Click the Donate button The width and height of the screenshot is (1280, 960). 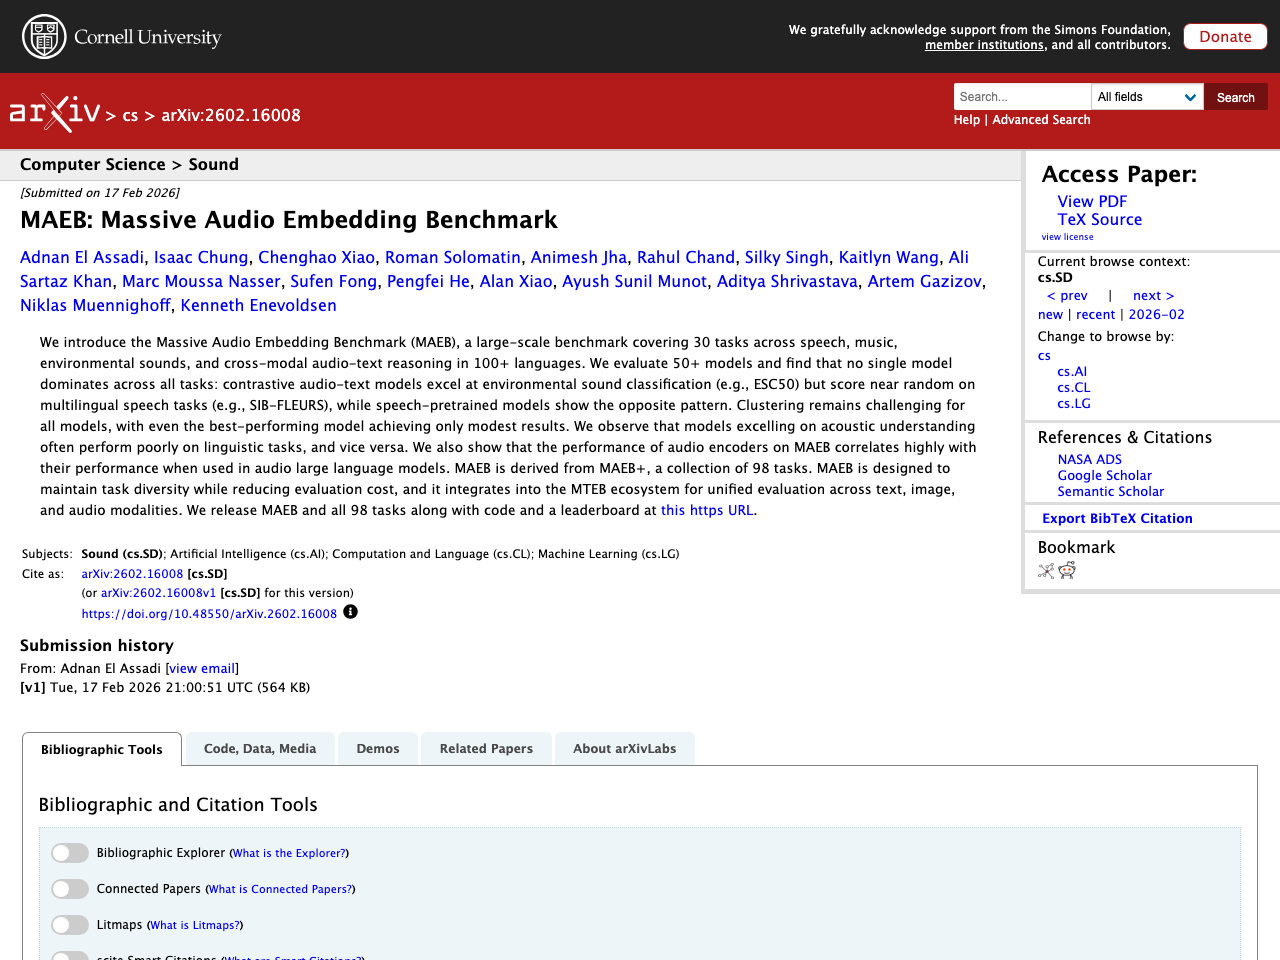(1225, 36)
